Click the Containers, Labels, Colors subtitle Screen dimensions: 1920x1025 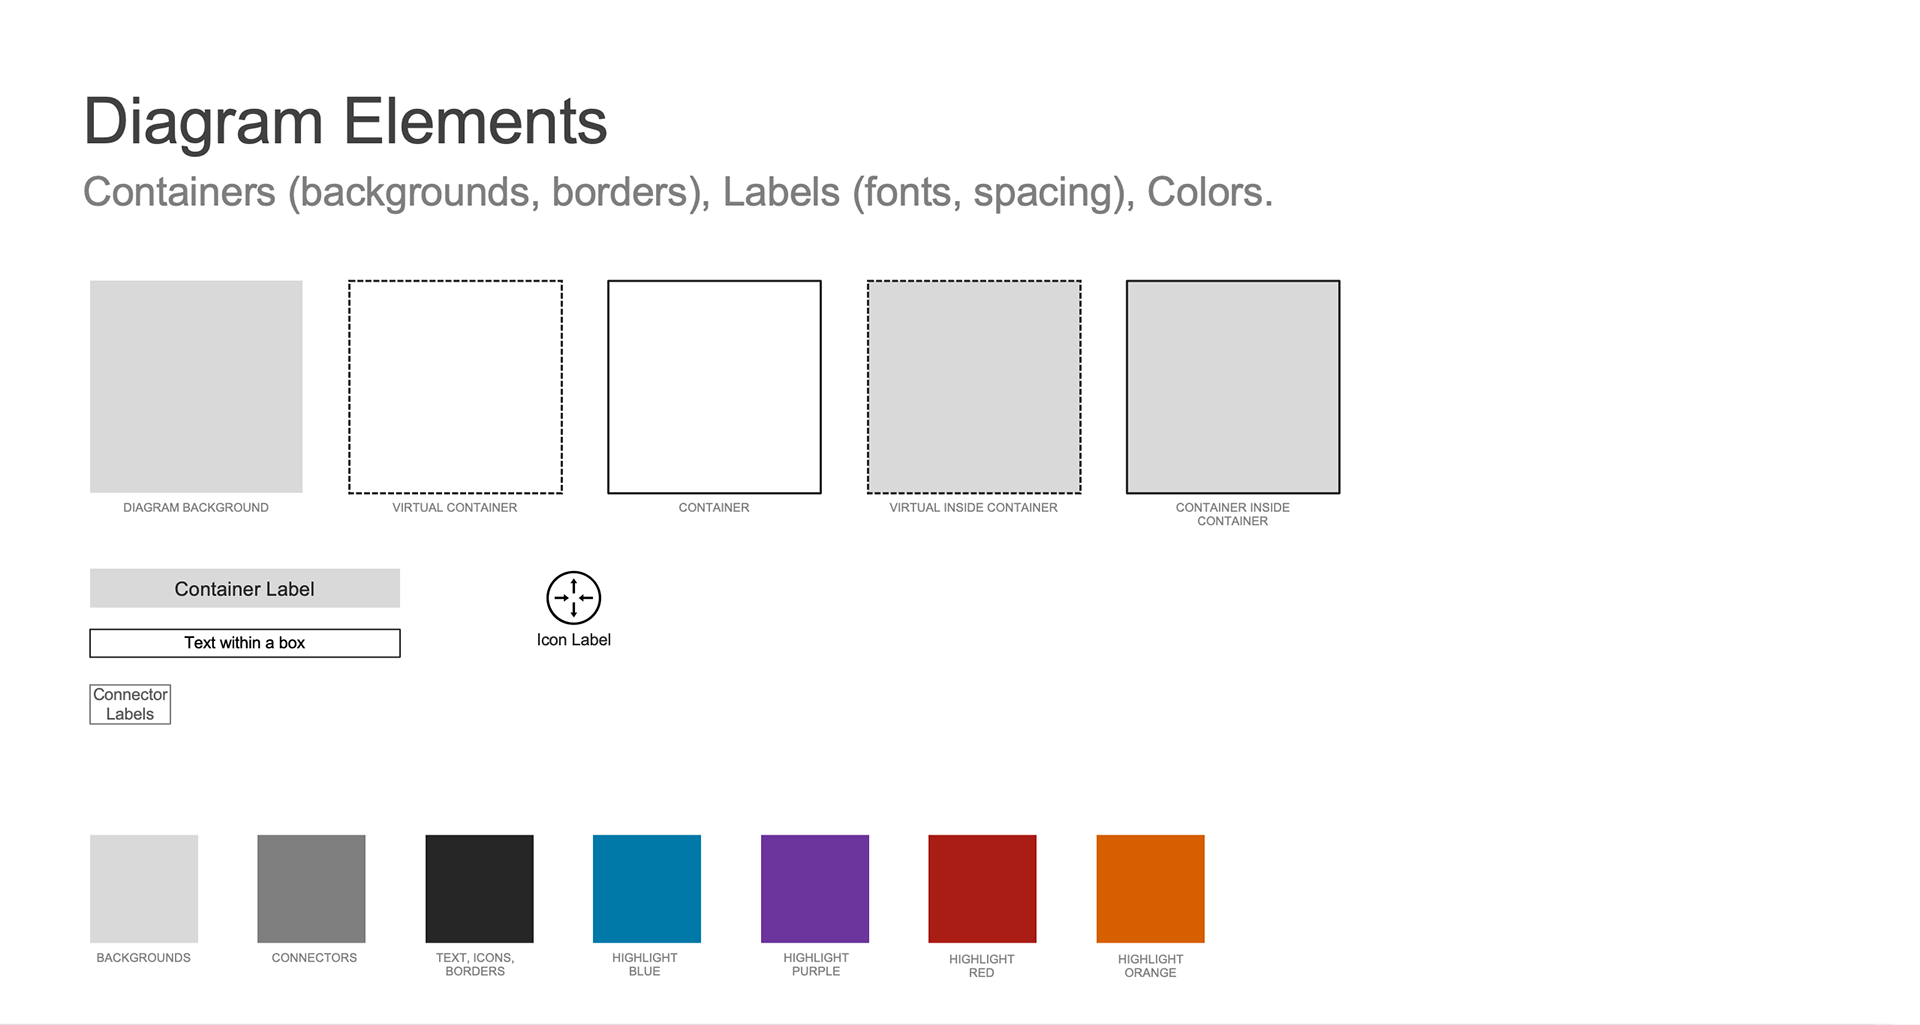click(678, 192)
